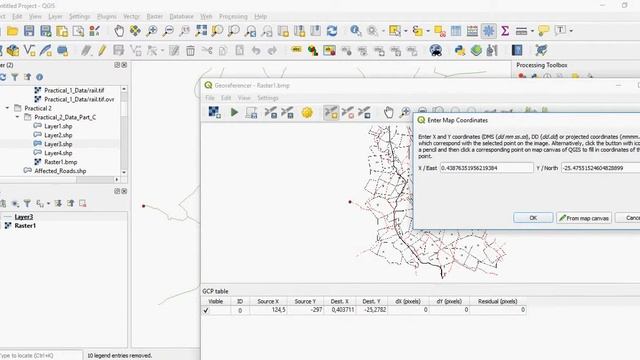Activate the Identify Features tool

(356, 31)
